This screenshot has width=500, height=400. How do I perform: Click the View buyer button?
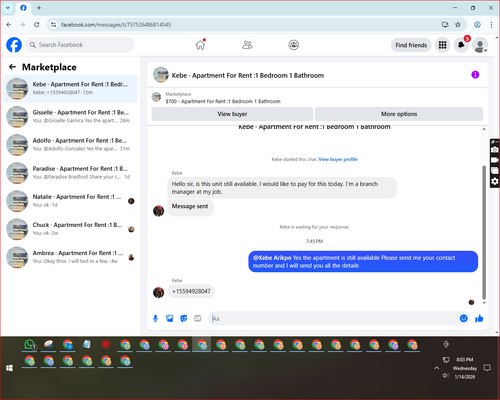click(232, 114)
